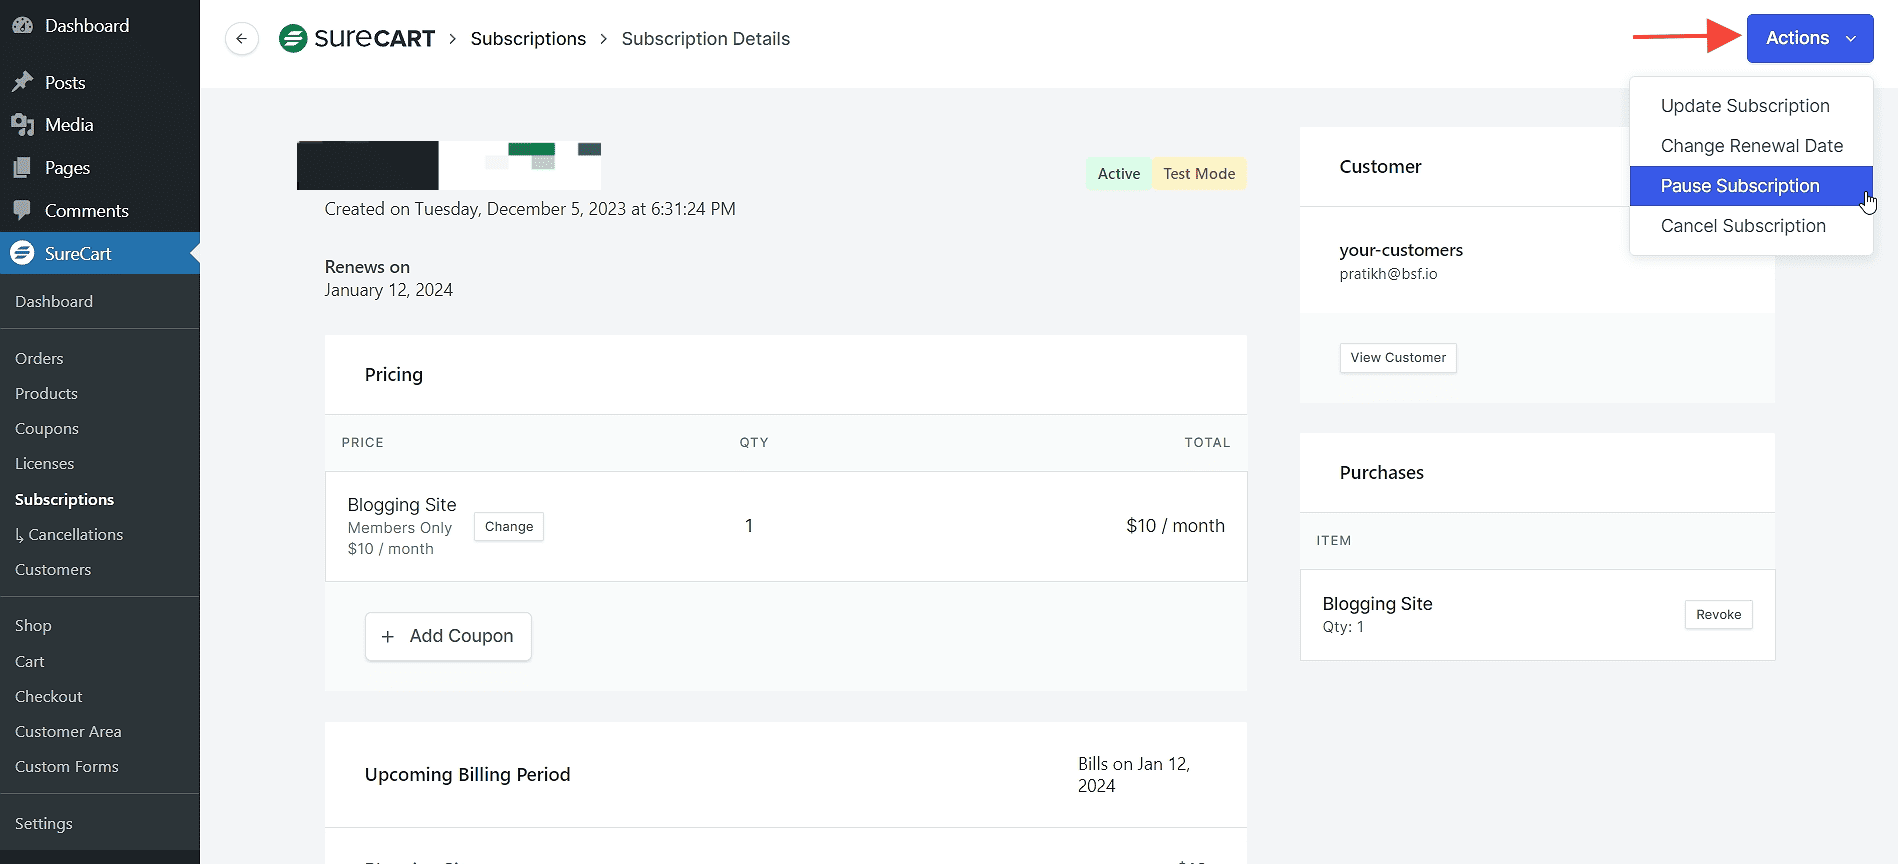Click the Add Coupon button
This screenshot has width=1898, height=864.
point(448,636)
